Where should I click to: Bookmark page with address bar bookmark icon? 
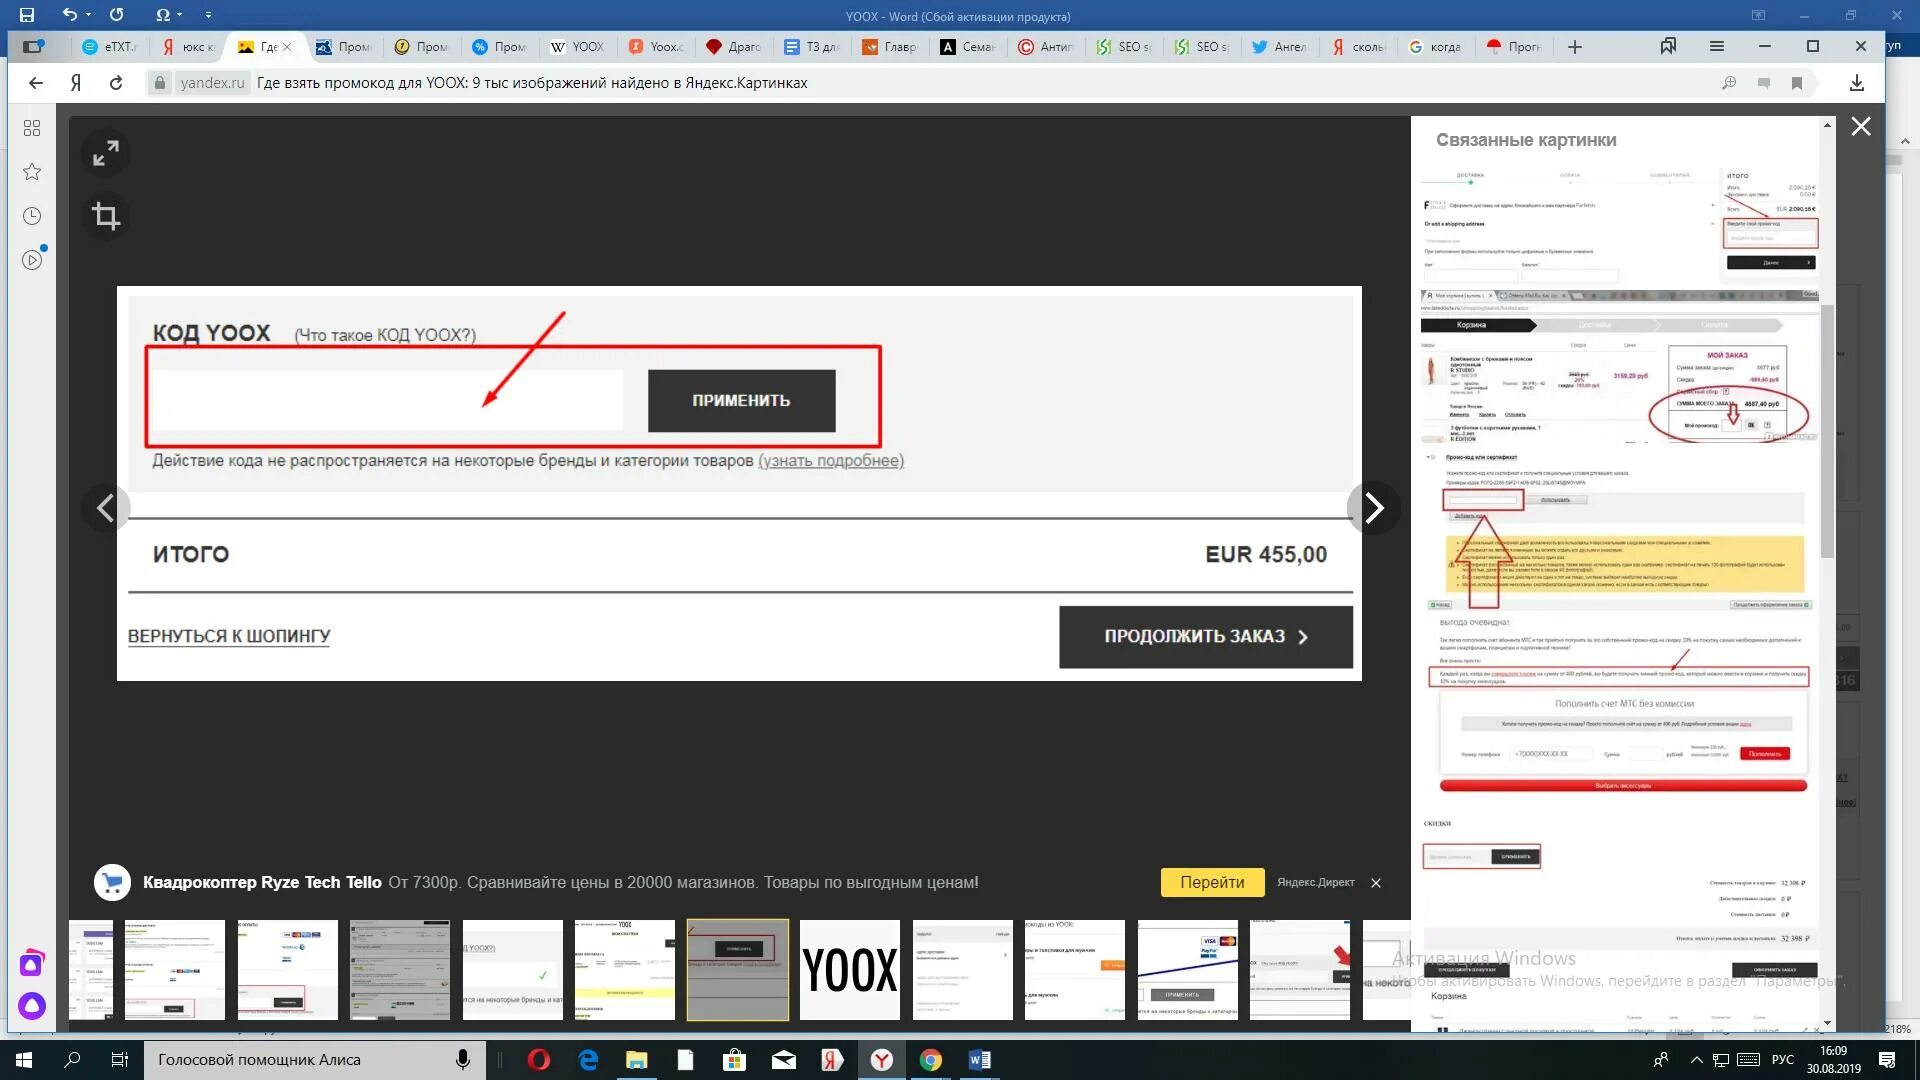(x=1797, y=83)
